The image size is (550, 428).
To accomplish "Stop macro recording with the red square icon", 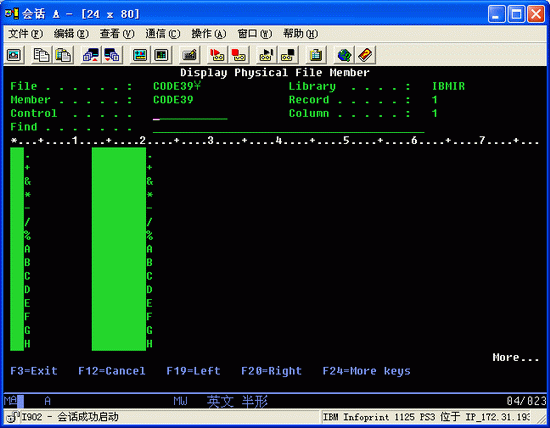I will coord(239,55).
